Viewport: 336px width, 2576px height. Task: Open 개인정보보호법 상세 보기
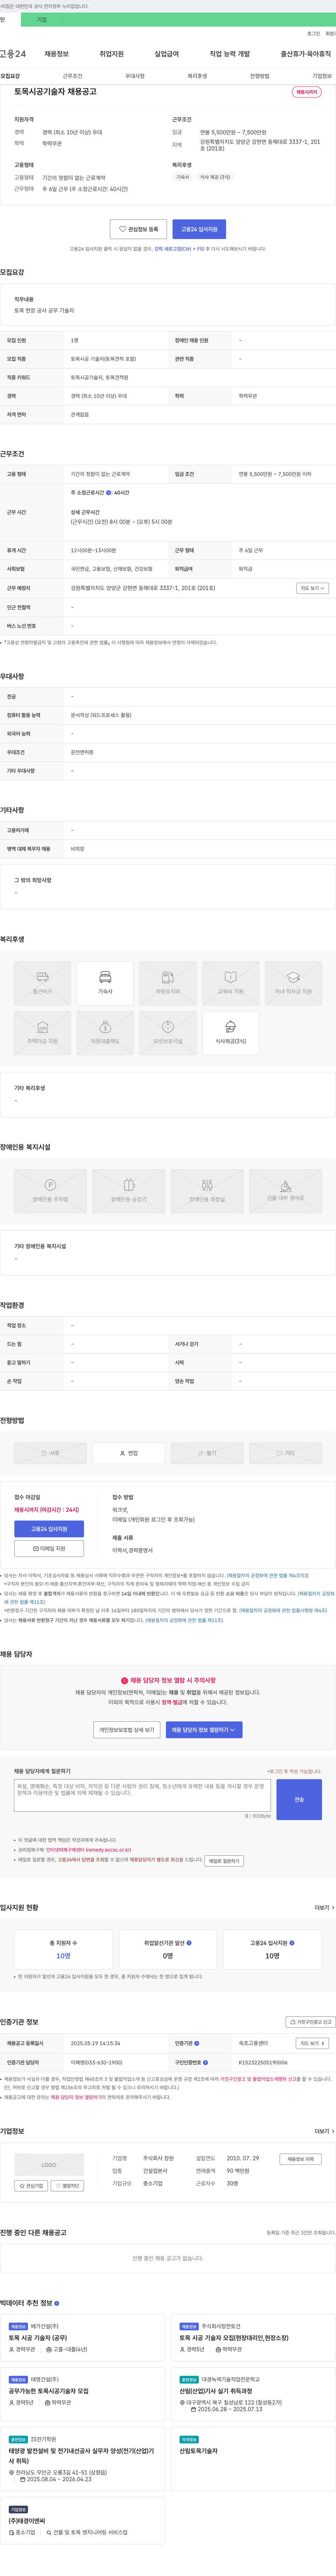pyautogui.click(x=127, y=1729)
